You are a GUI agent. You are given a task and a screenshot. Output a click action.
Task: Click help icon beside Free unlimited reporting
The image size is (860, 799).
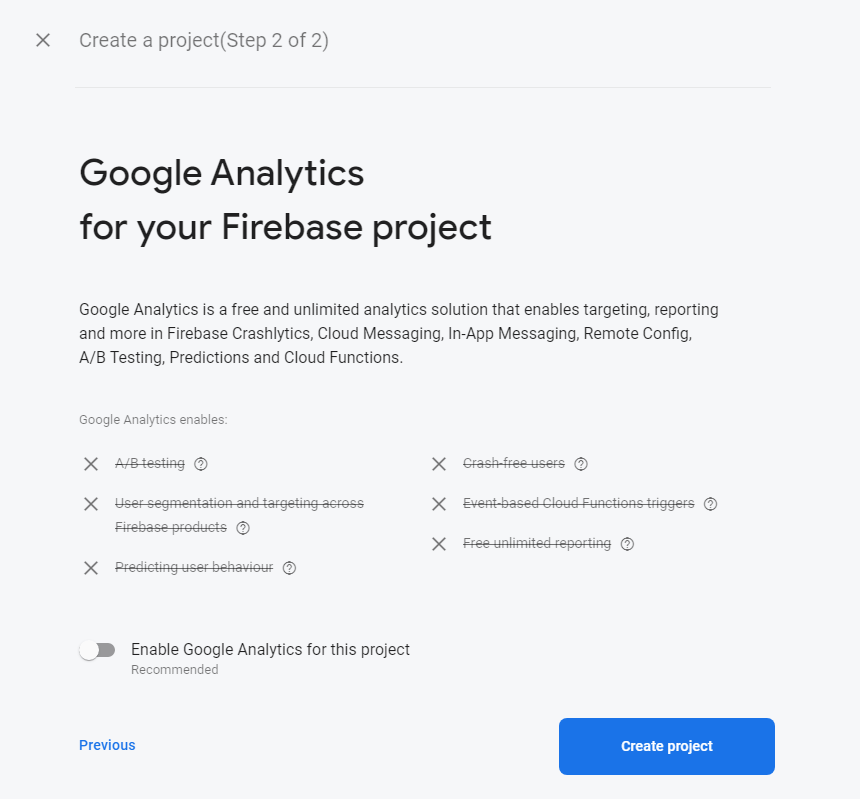point(627,544)
